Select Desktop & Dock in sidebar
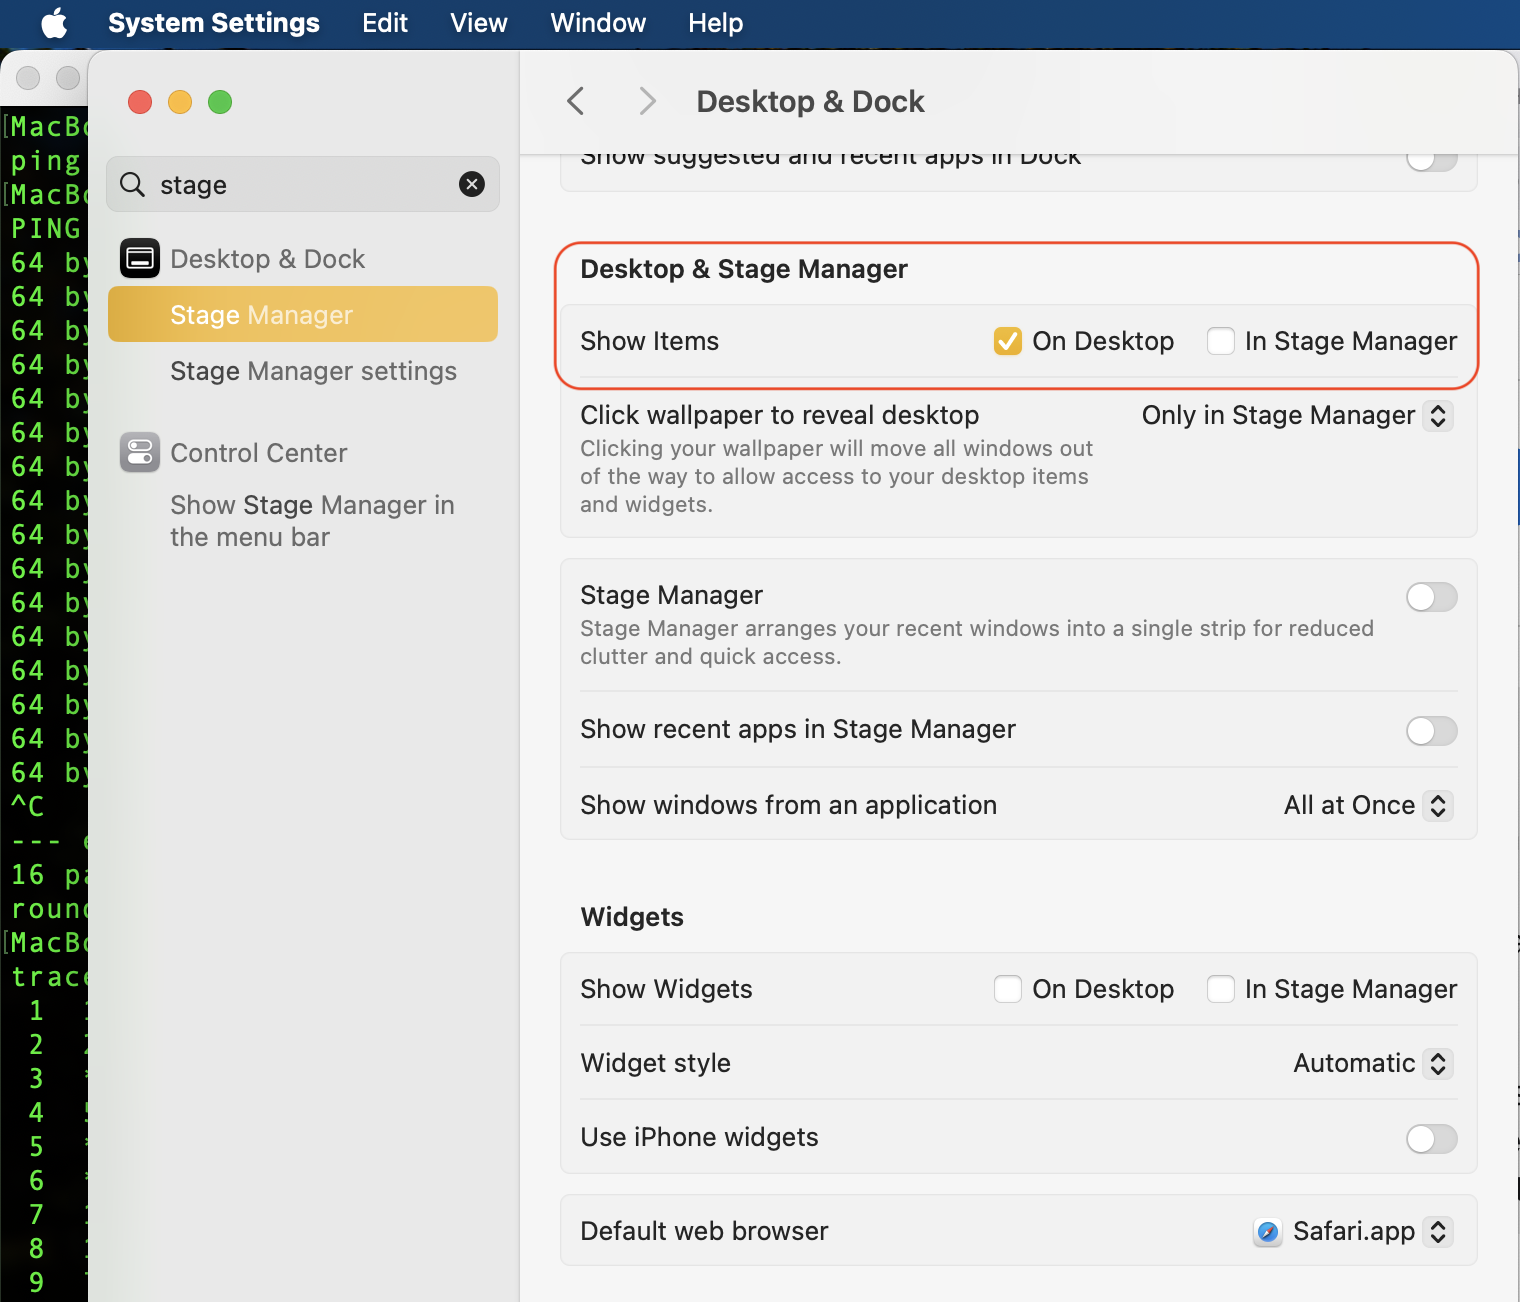The height and width of the screenshot is (1302, 1520). click(267, 259)
